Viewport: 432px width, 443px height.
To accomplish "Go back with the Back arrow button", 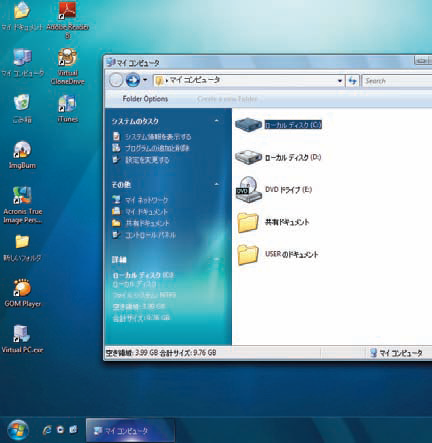I will click(x=116, y=80).
